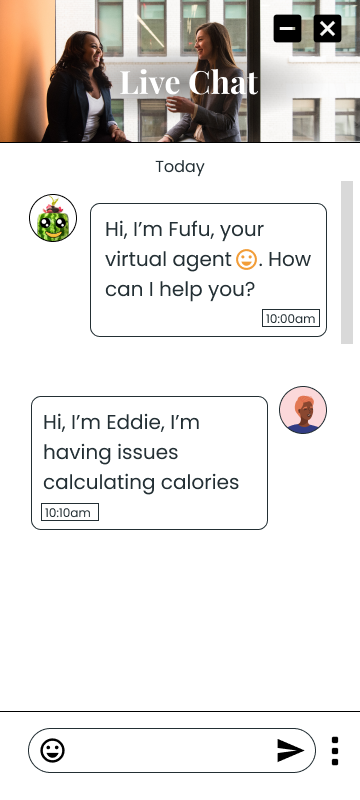
Task: Click the smiley emoji in Fufu's message
Action: coord(246,259)
